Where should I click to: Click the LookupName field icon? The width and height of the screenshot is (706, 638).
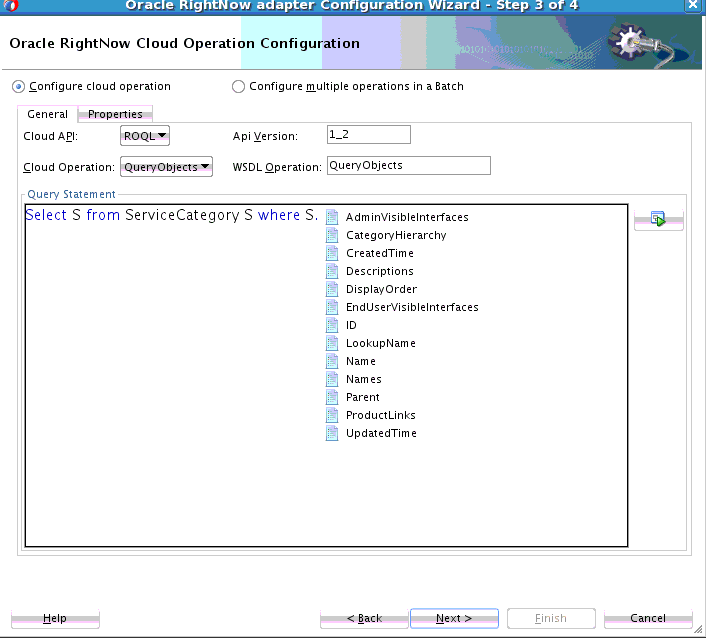332,343
